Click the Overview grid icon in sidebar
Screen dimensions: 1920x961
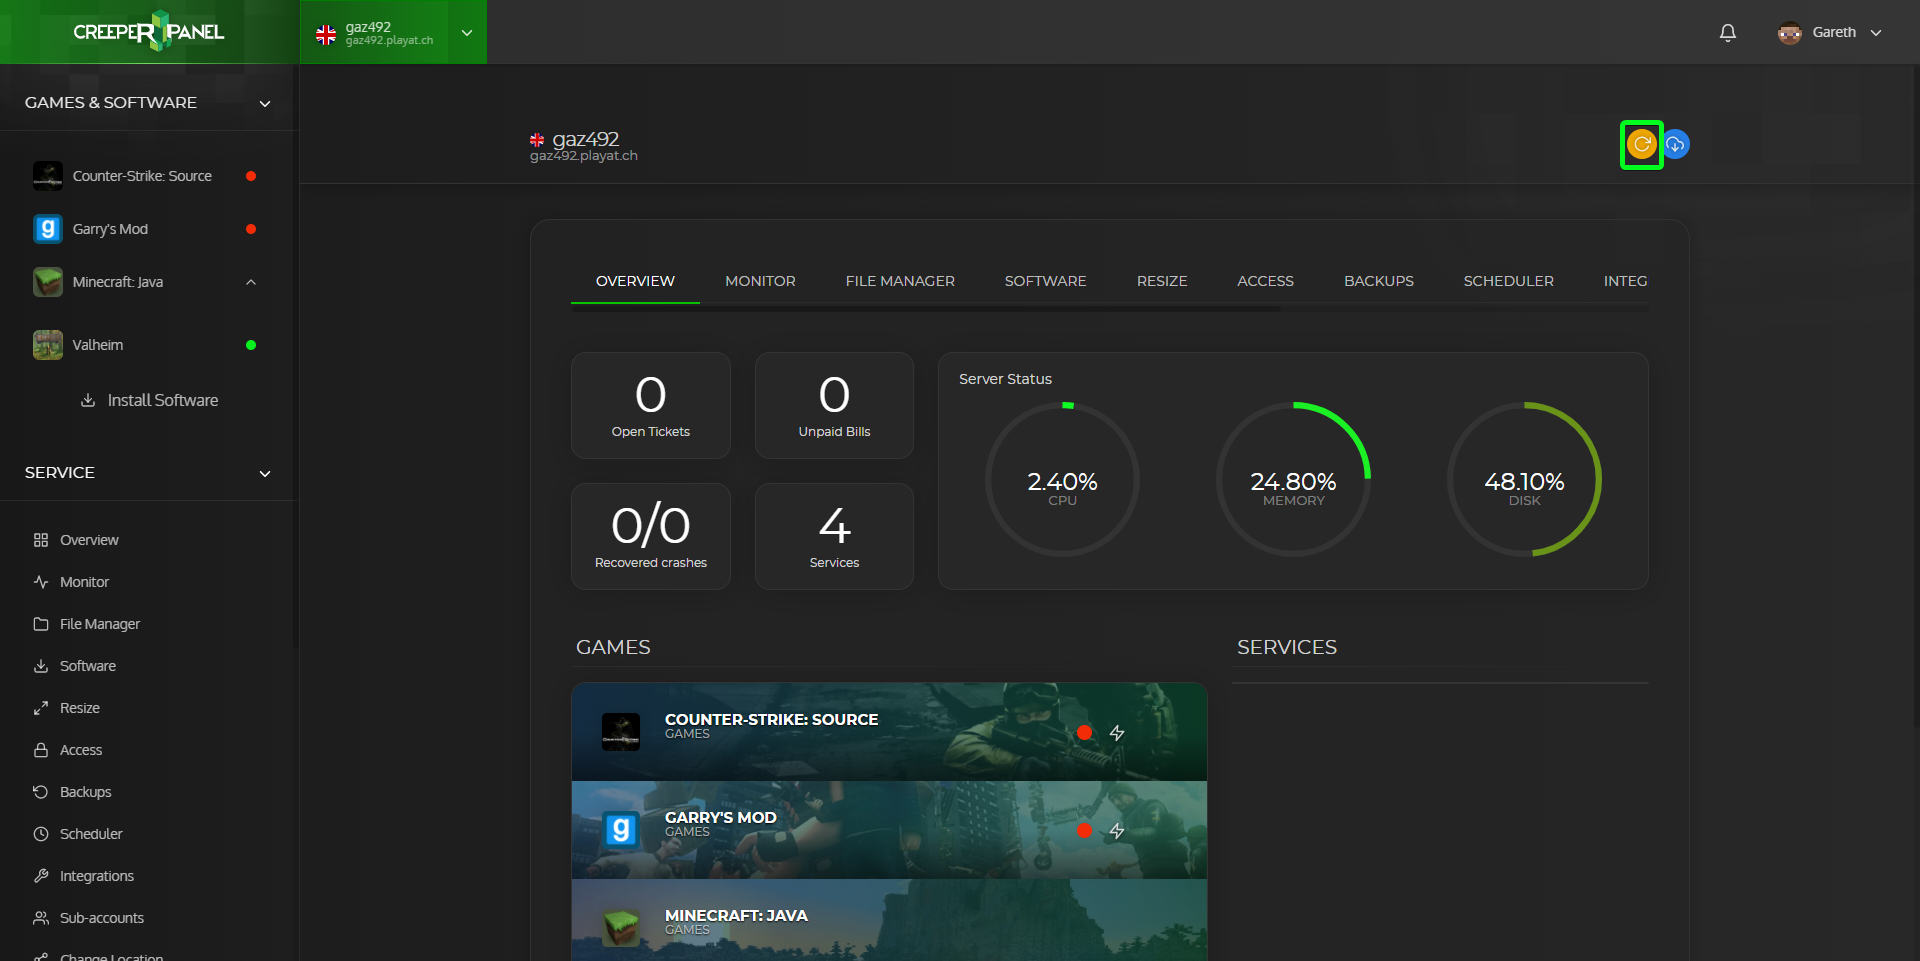point(41,540)
